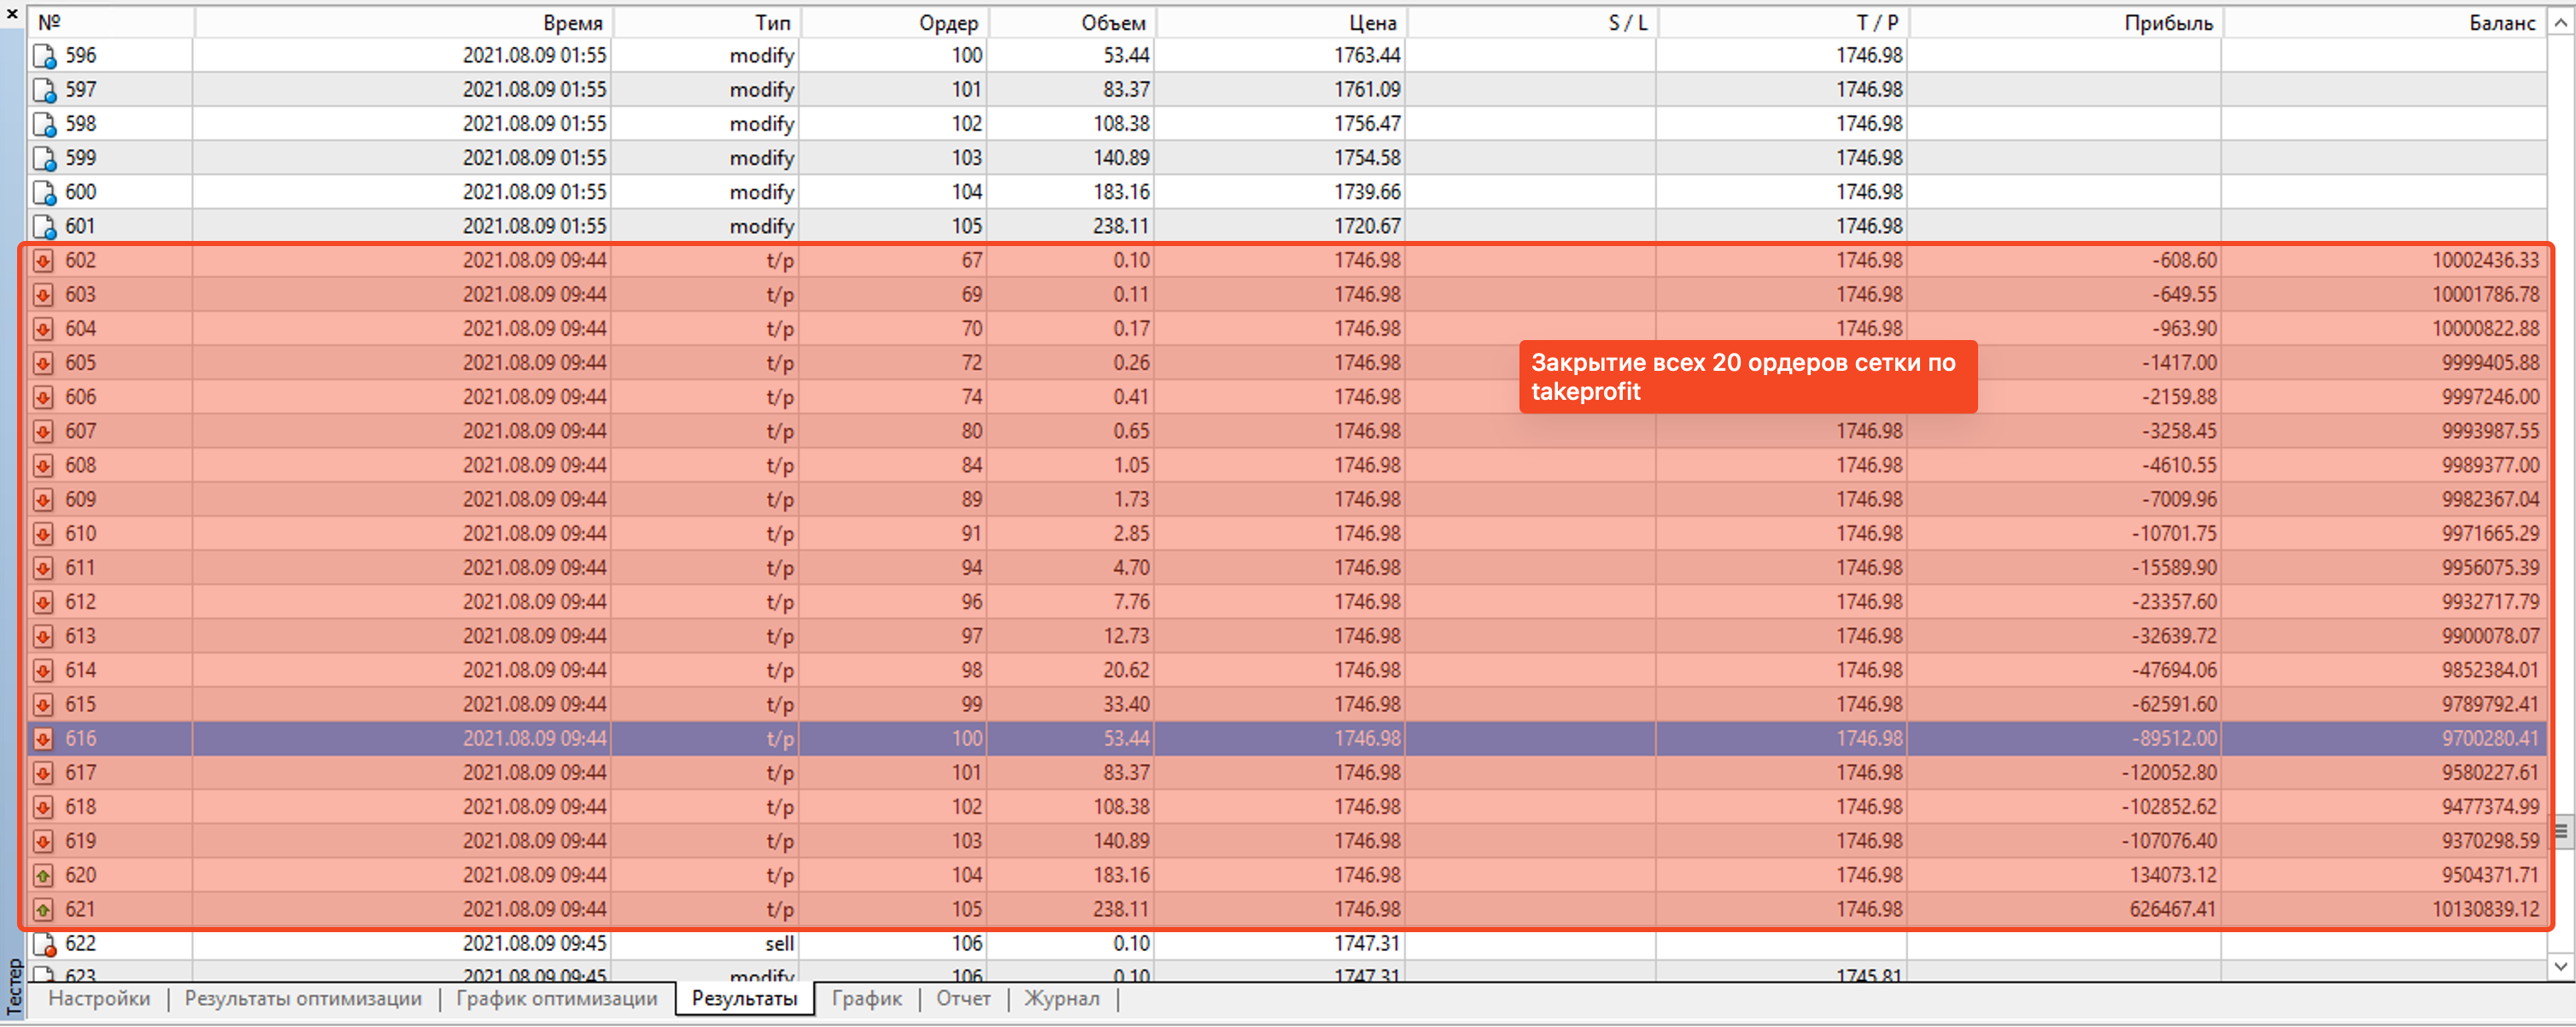Click the sell order icon of row 622
The image size is (2576, 1027).
pyautogui.click(x=44, y=944)
